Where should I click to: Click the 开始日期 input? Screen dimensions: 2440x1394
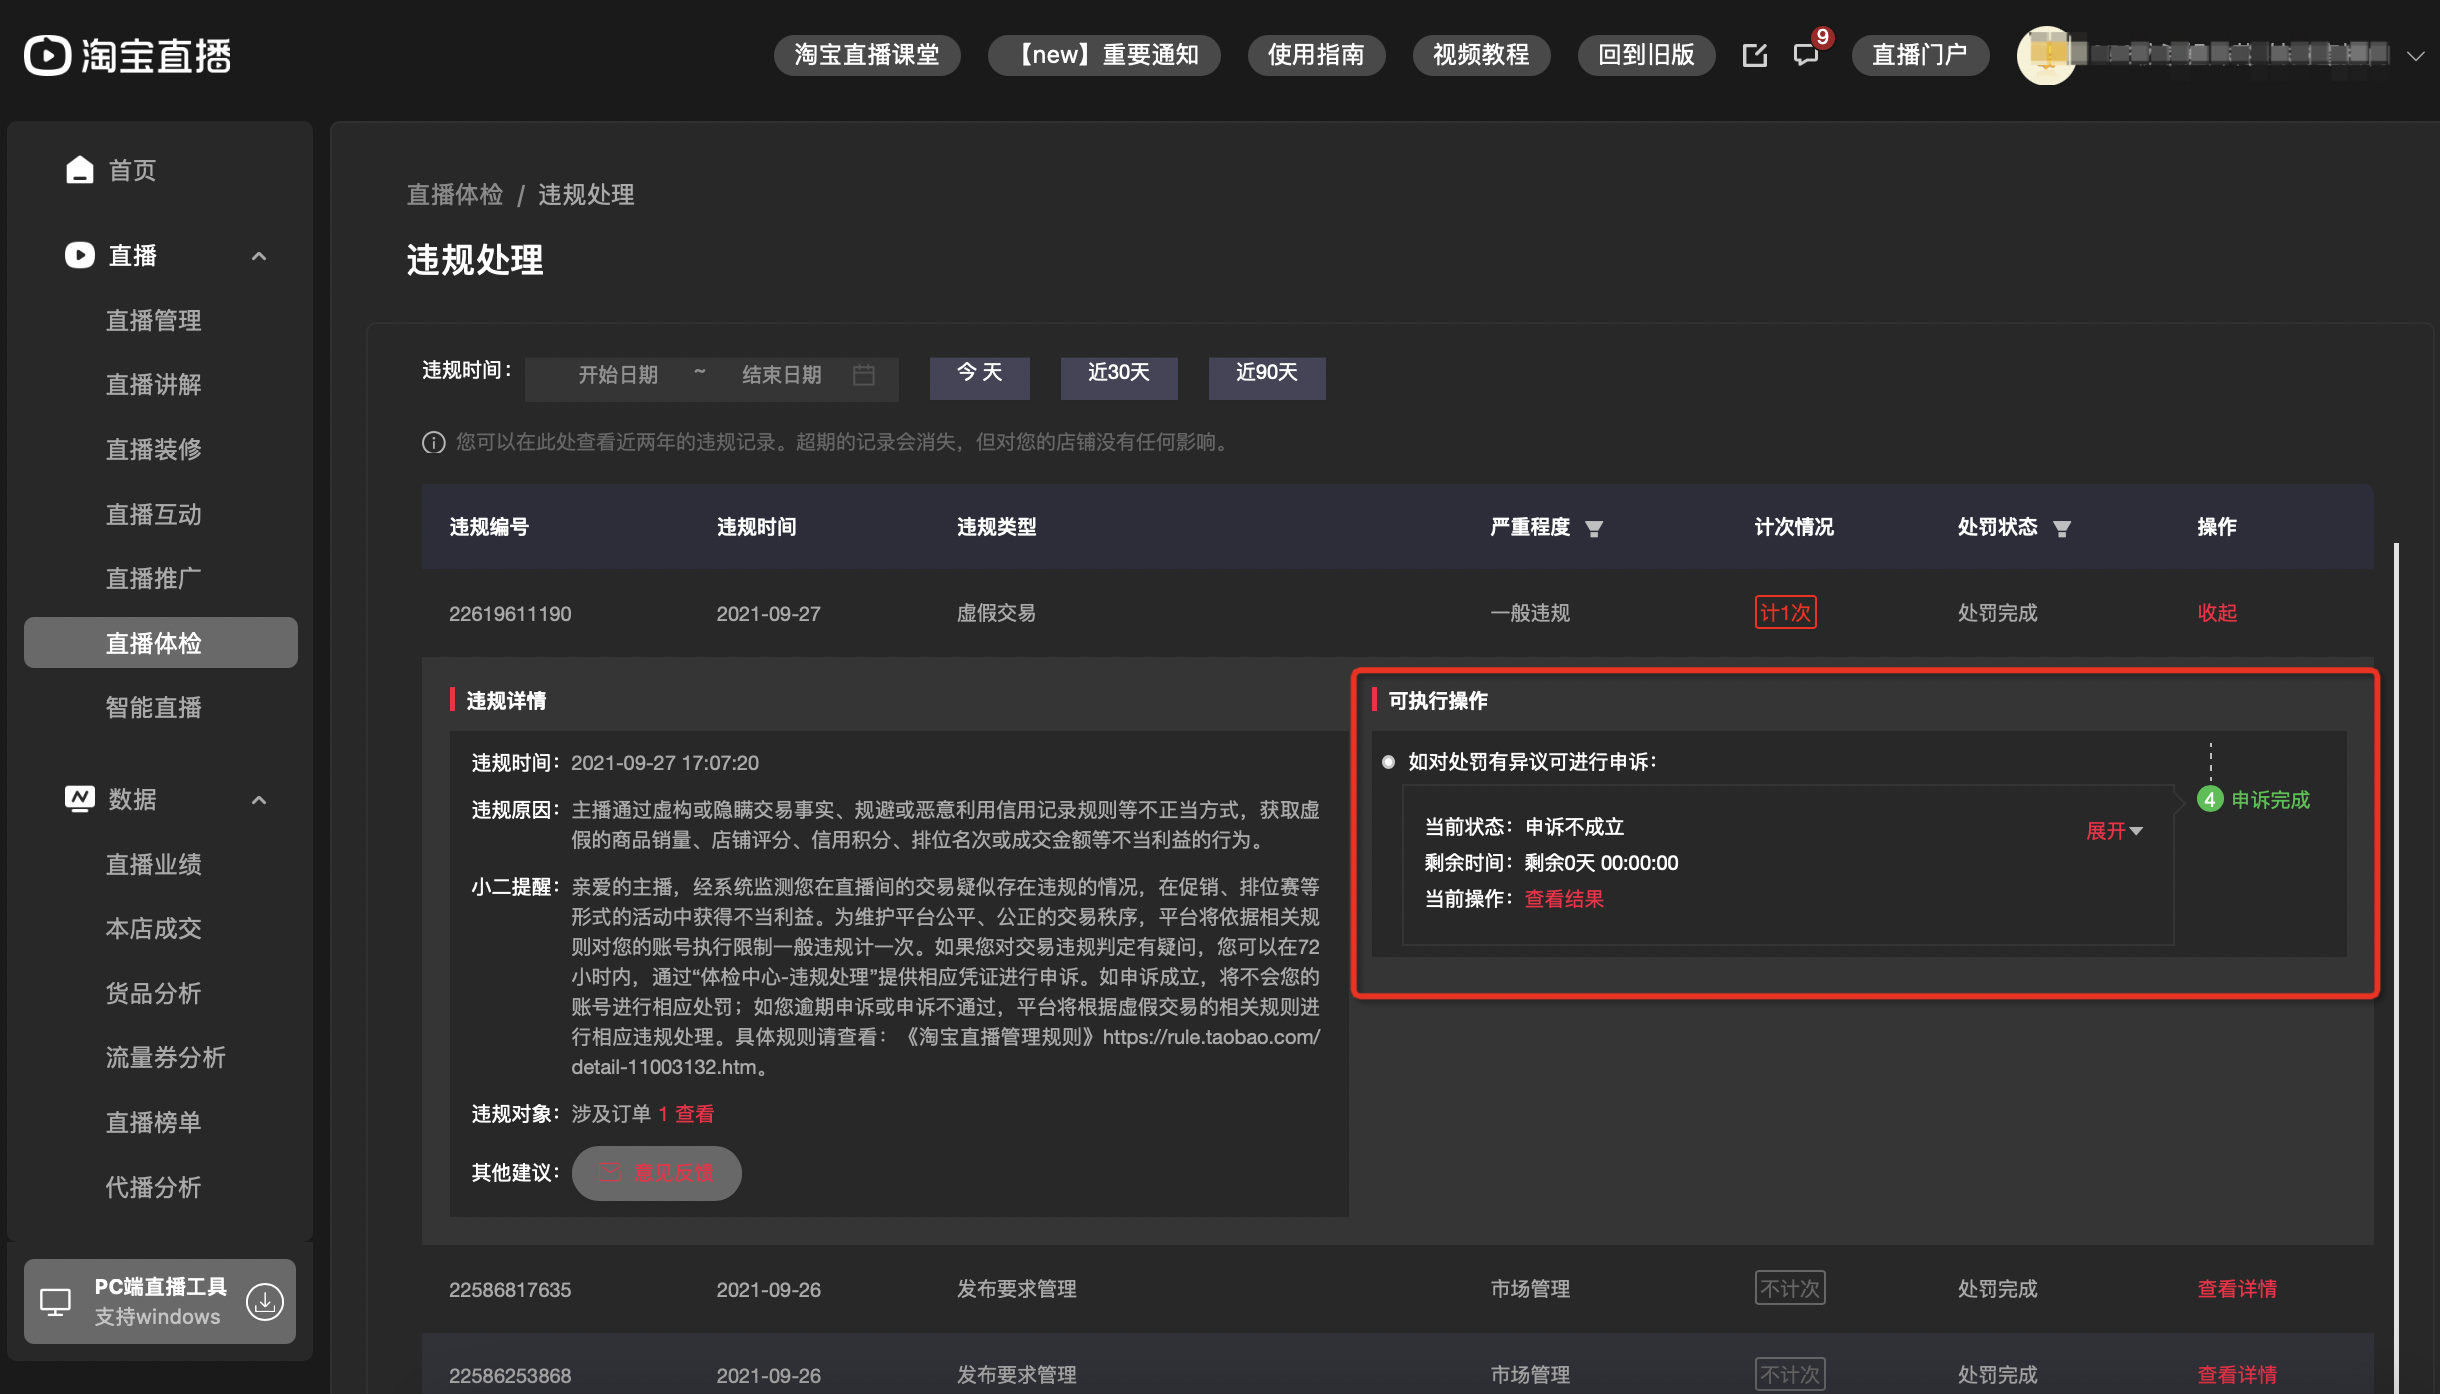618,375
